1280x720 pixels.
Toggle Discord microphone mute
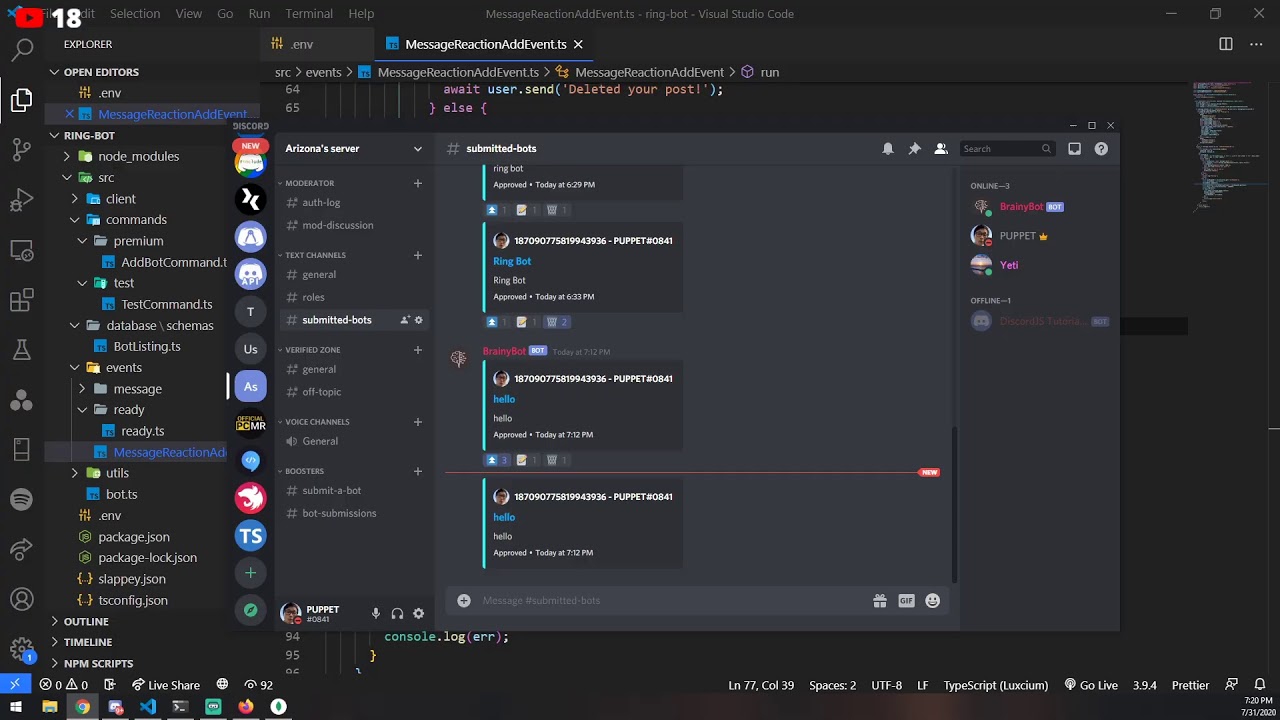[376, 613]
